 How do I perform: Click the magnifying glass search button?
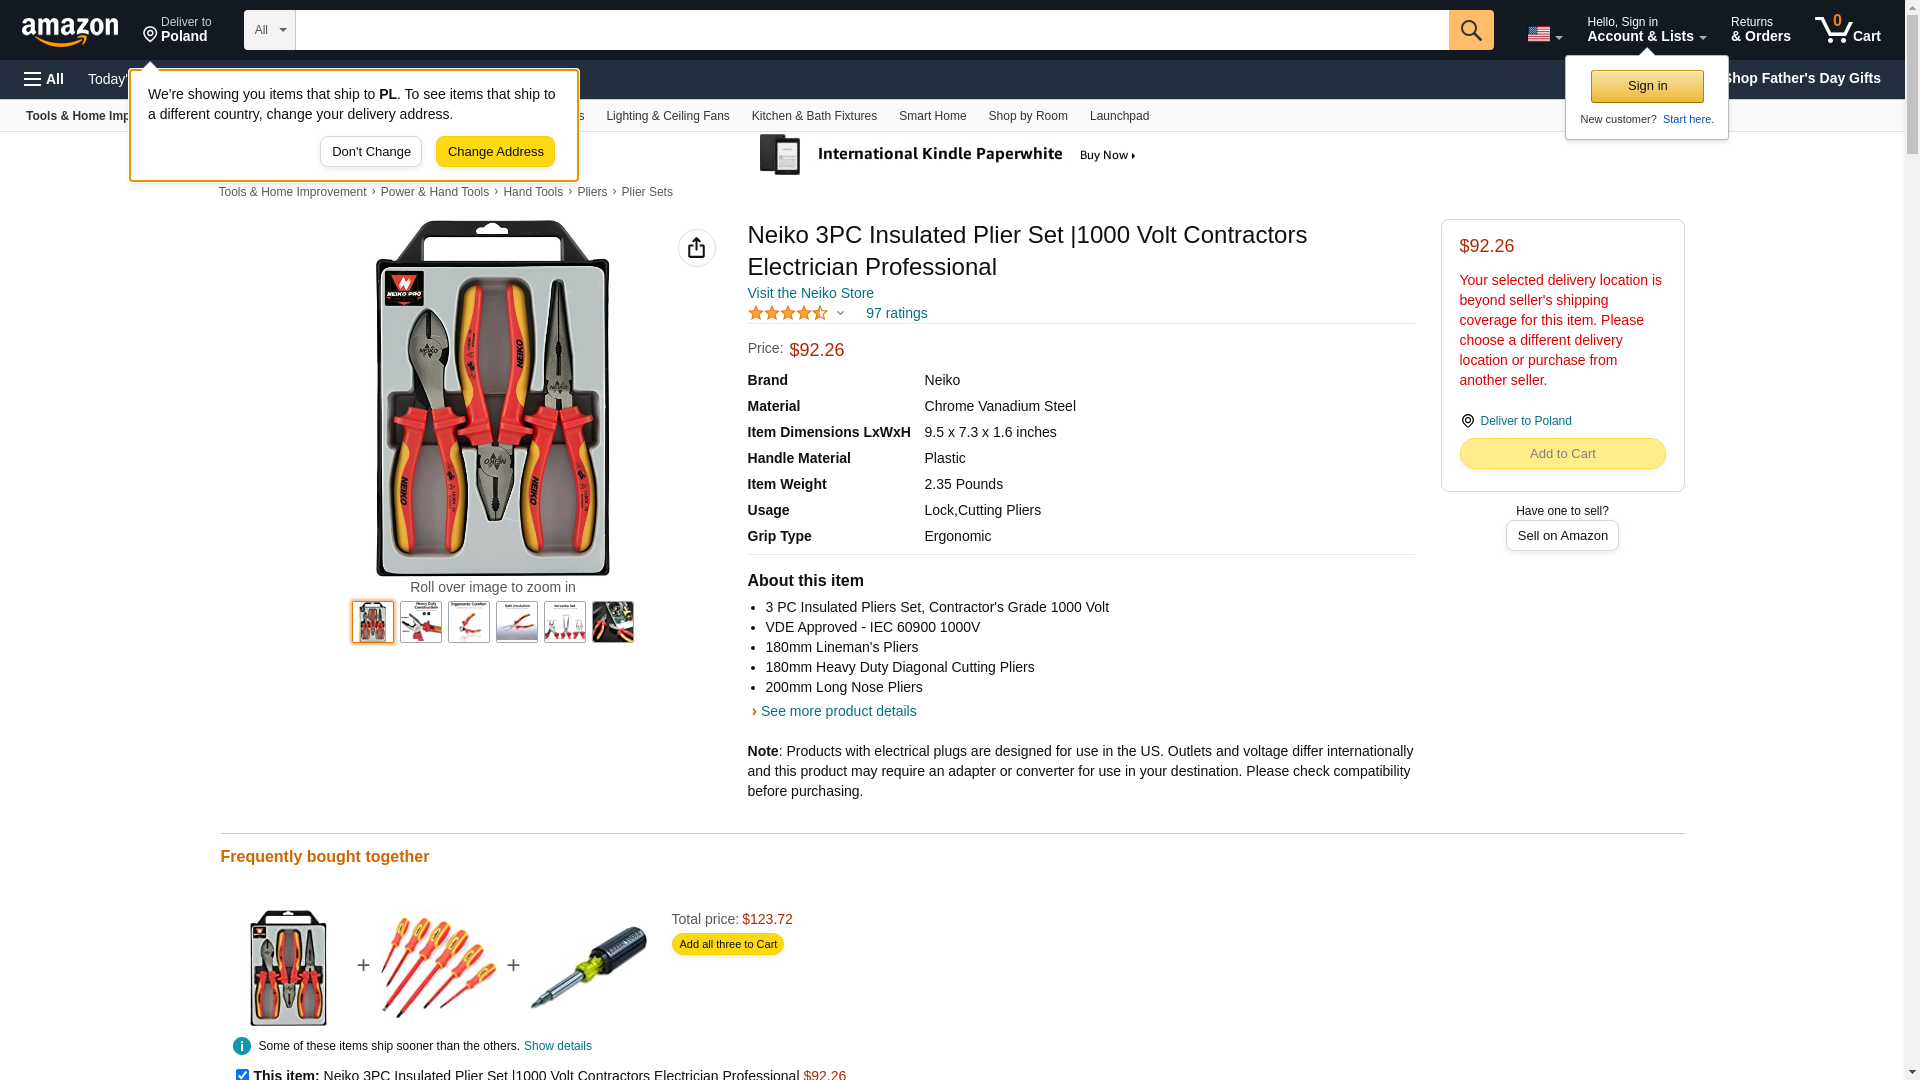point(1471,30)
